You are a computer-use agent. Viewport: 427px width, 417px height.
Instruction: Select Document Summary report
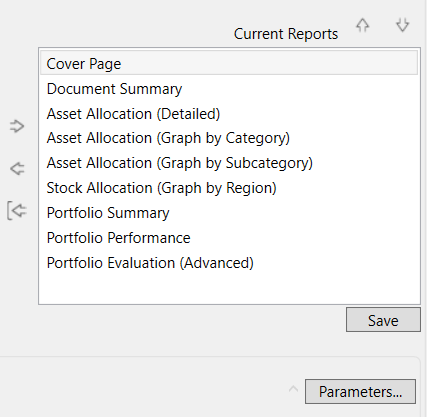(229, 89)
